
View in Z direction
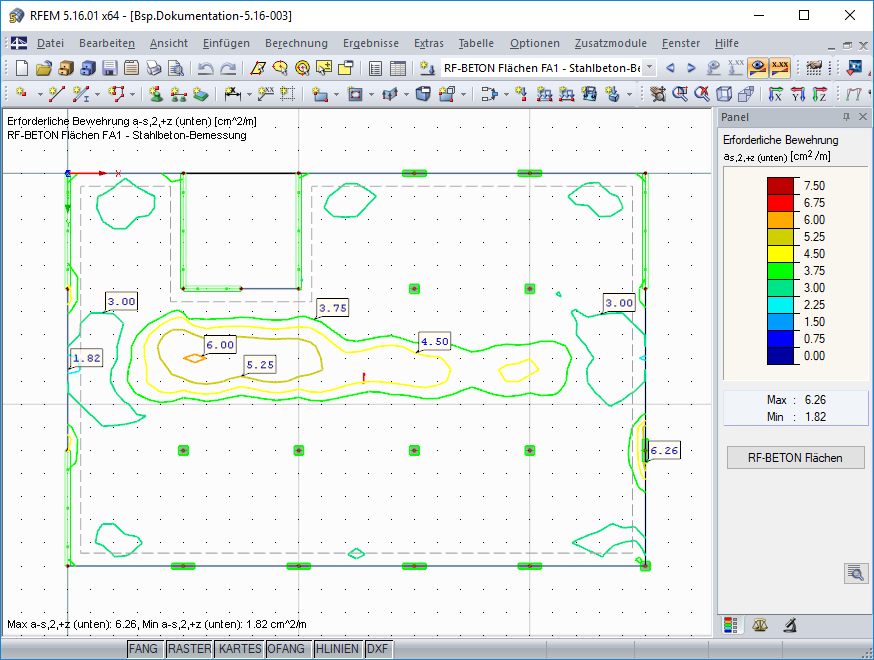819,94
